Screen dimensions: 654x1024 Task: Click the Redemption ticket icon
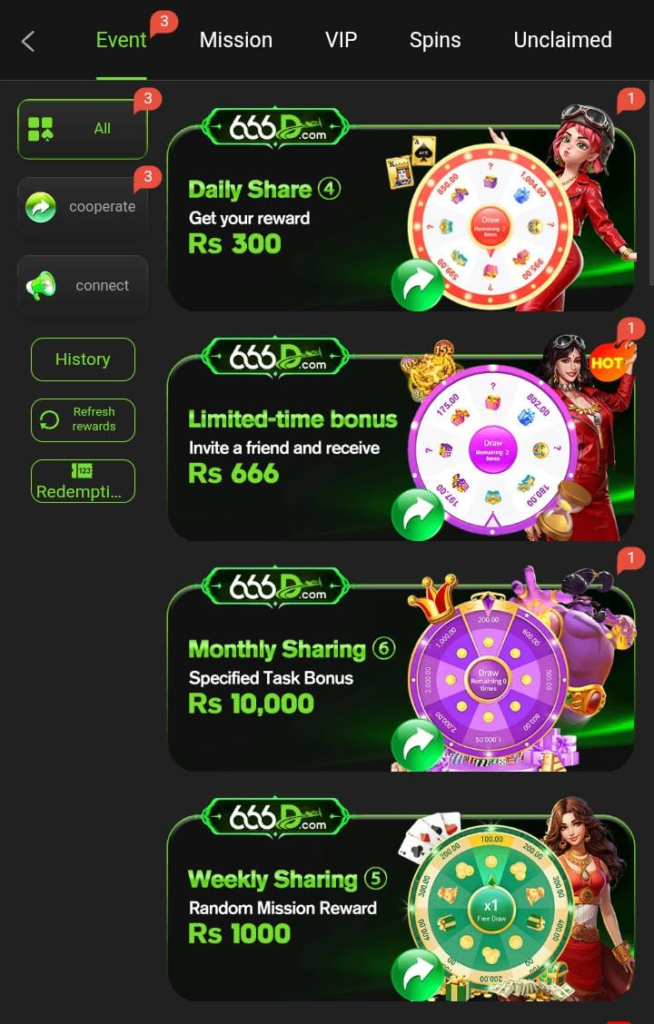point(82,471)
